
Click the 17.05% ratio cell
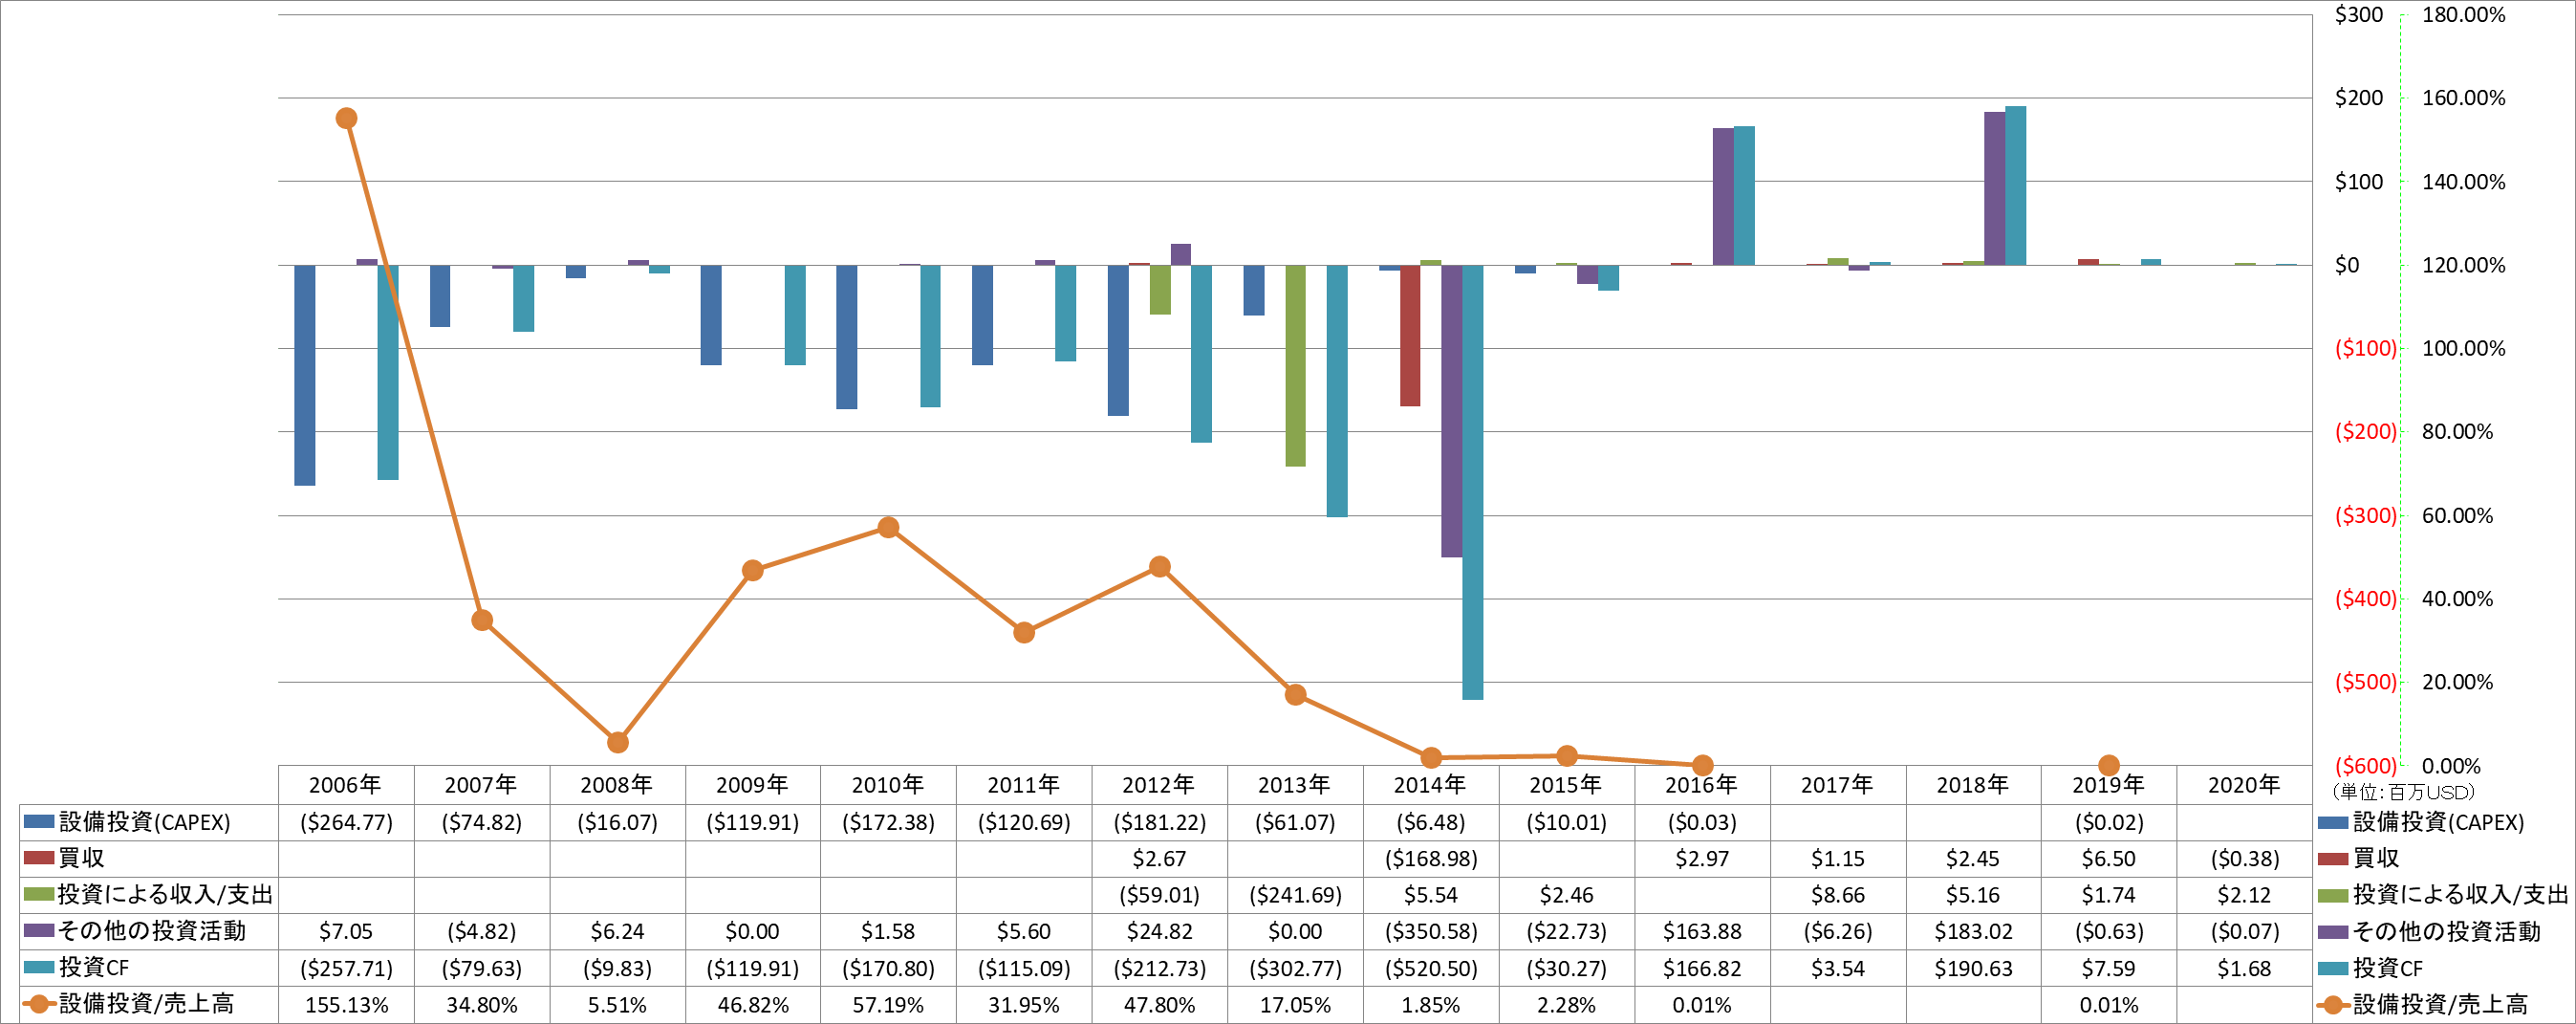pyautogui.click(x=1295, y=1005)
